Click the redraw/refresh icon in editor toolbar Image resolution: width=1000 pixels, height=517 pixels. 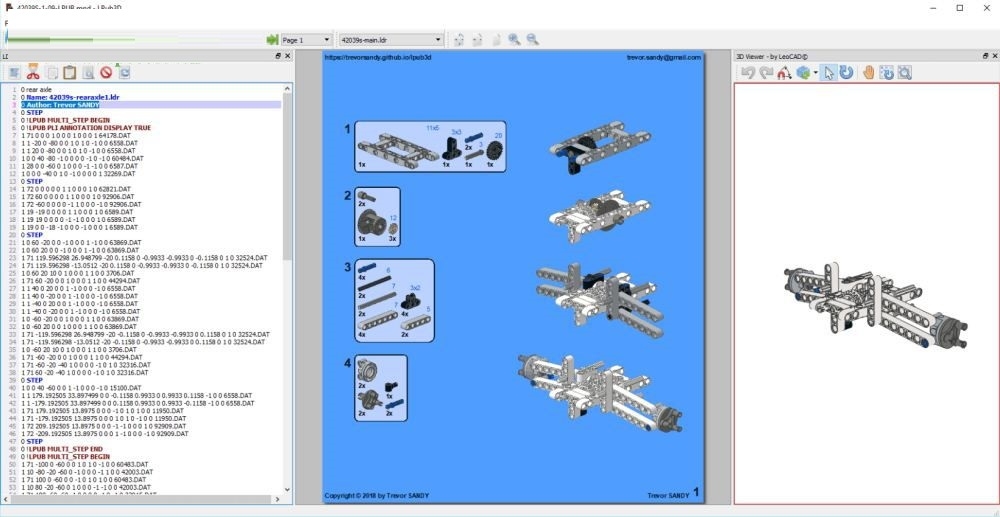[x=124, y=73]
